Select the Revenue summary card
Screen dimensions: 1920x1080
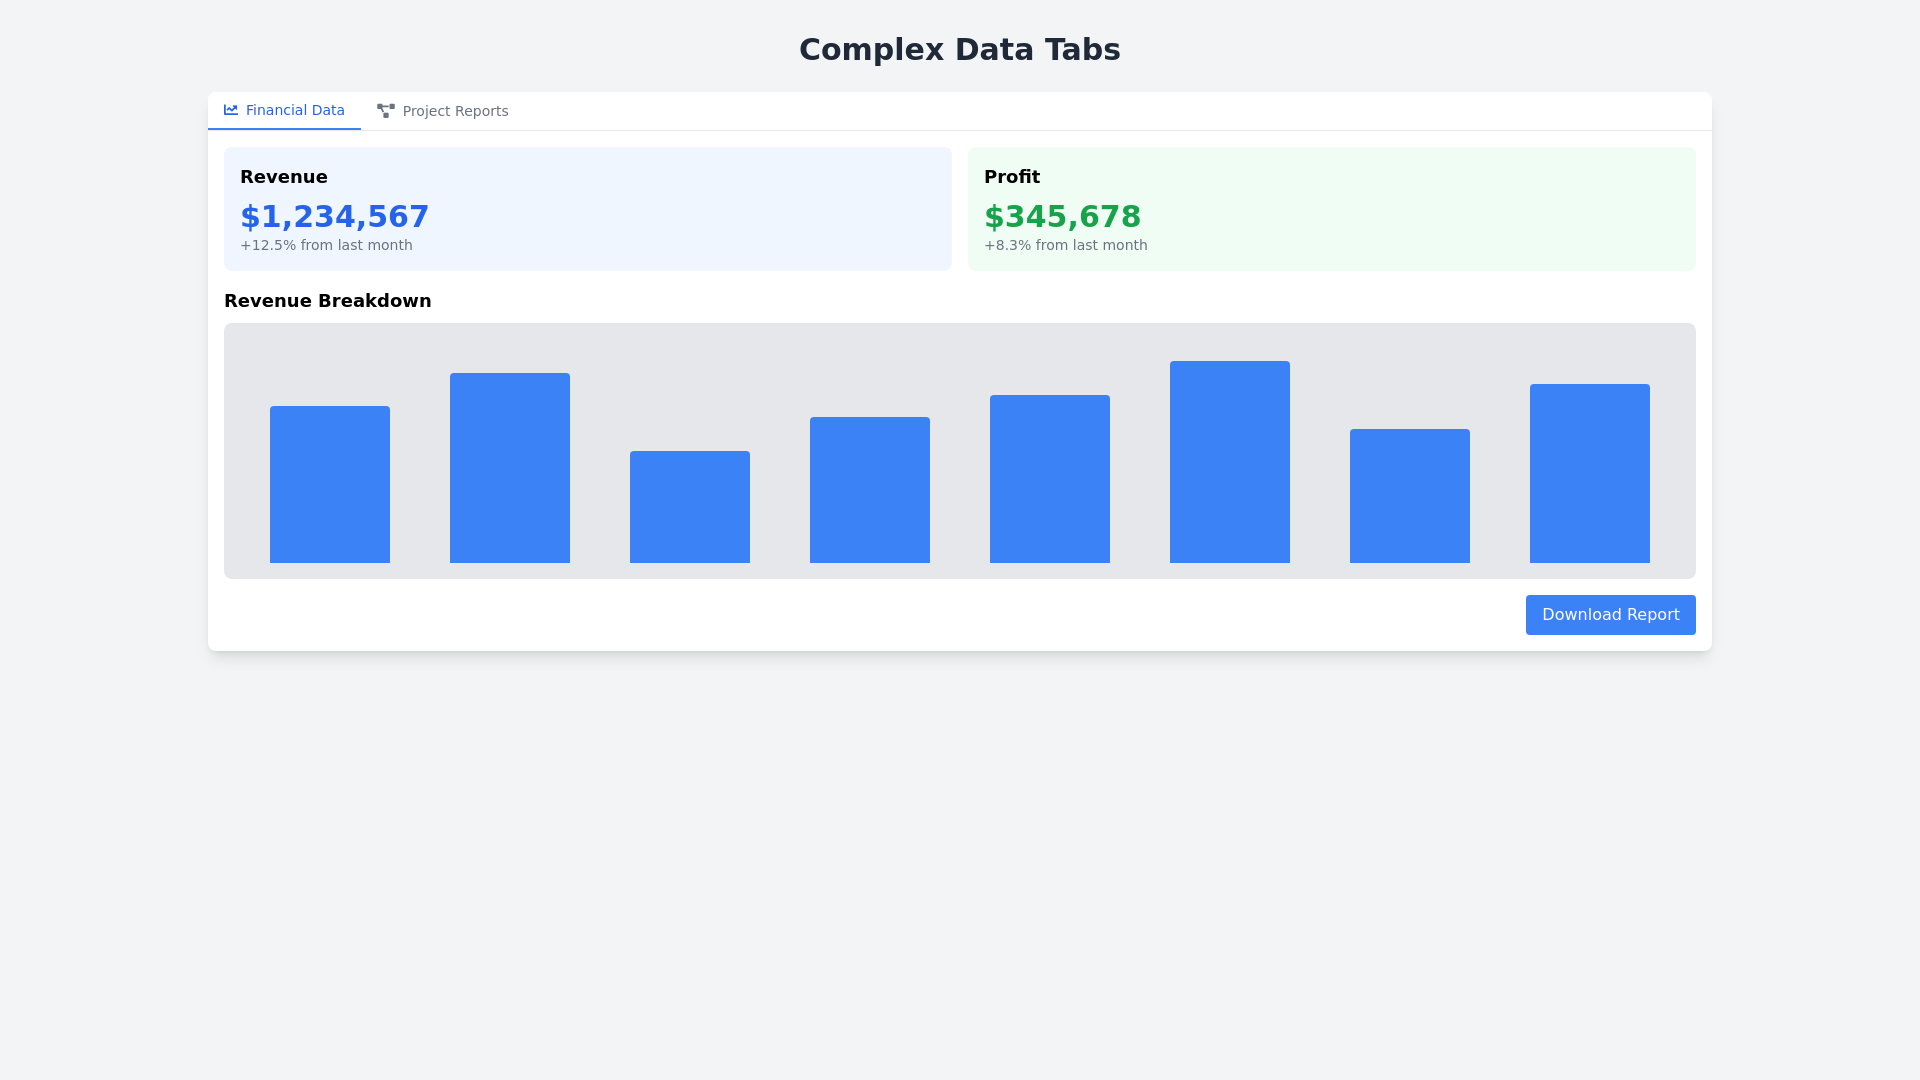pyautogui.click(x=587, y=208)
